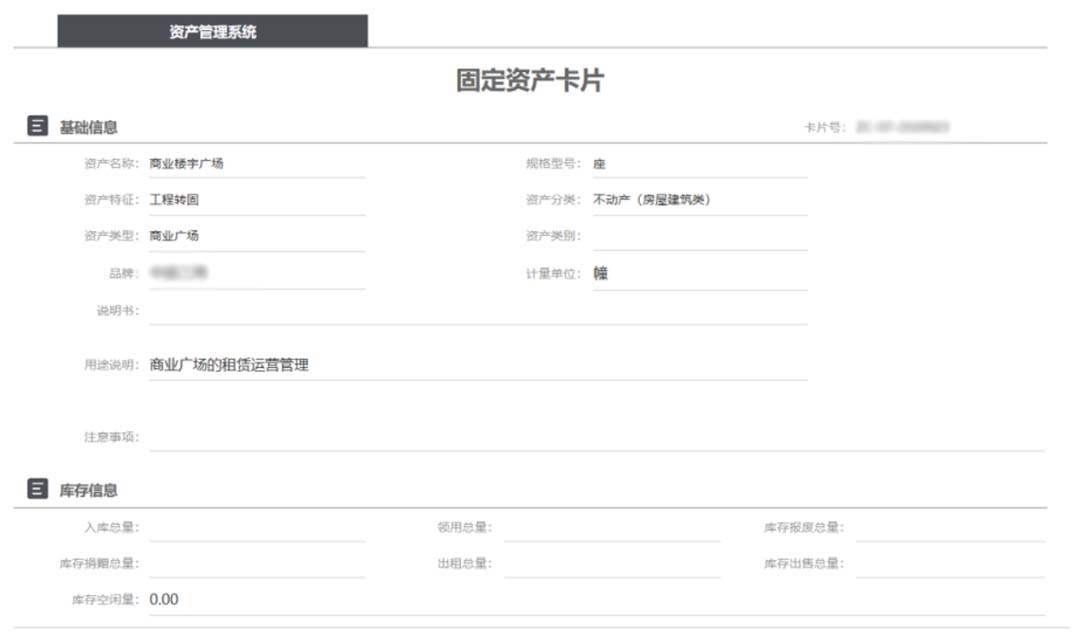
Task: Click the 卡片号 label
Action: 824,127
